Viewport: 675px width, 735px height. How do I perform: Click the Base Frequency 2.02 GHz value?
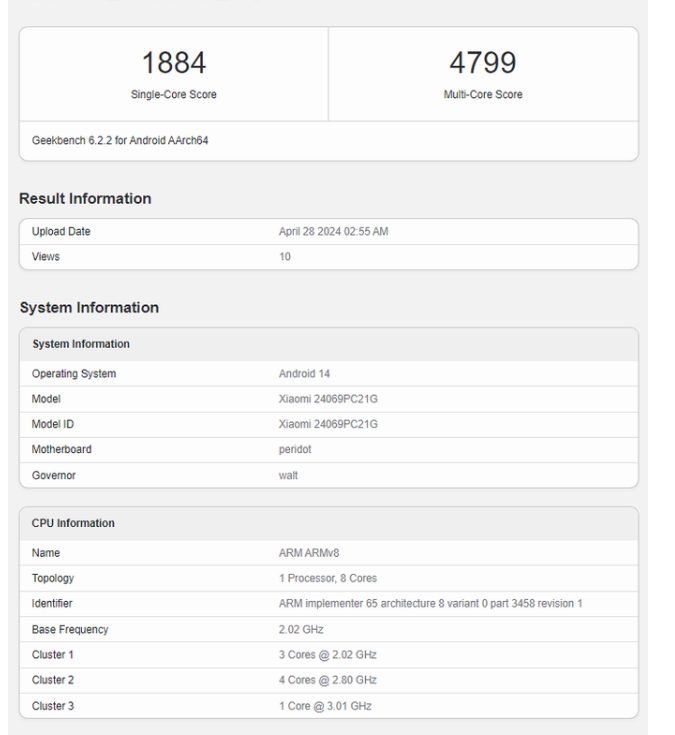click(x=301, y=629)
